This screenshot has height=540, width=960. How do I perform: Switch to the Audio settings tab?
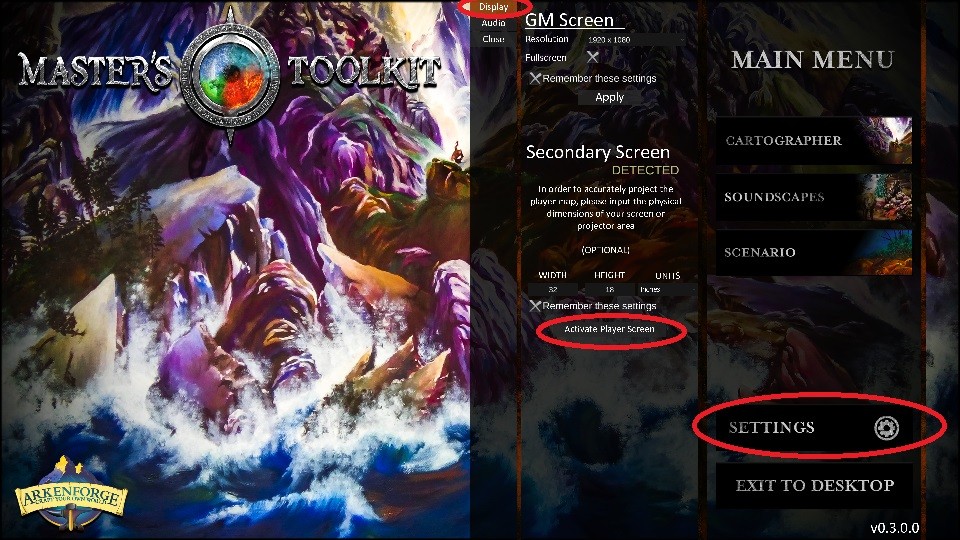(x=493, y=23)
